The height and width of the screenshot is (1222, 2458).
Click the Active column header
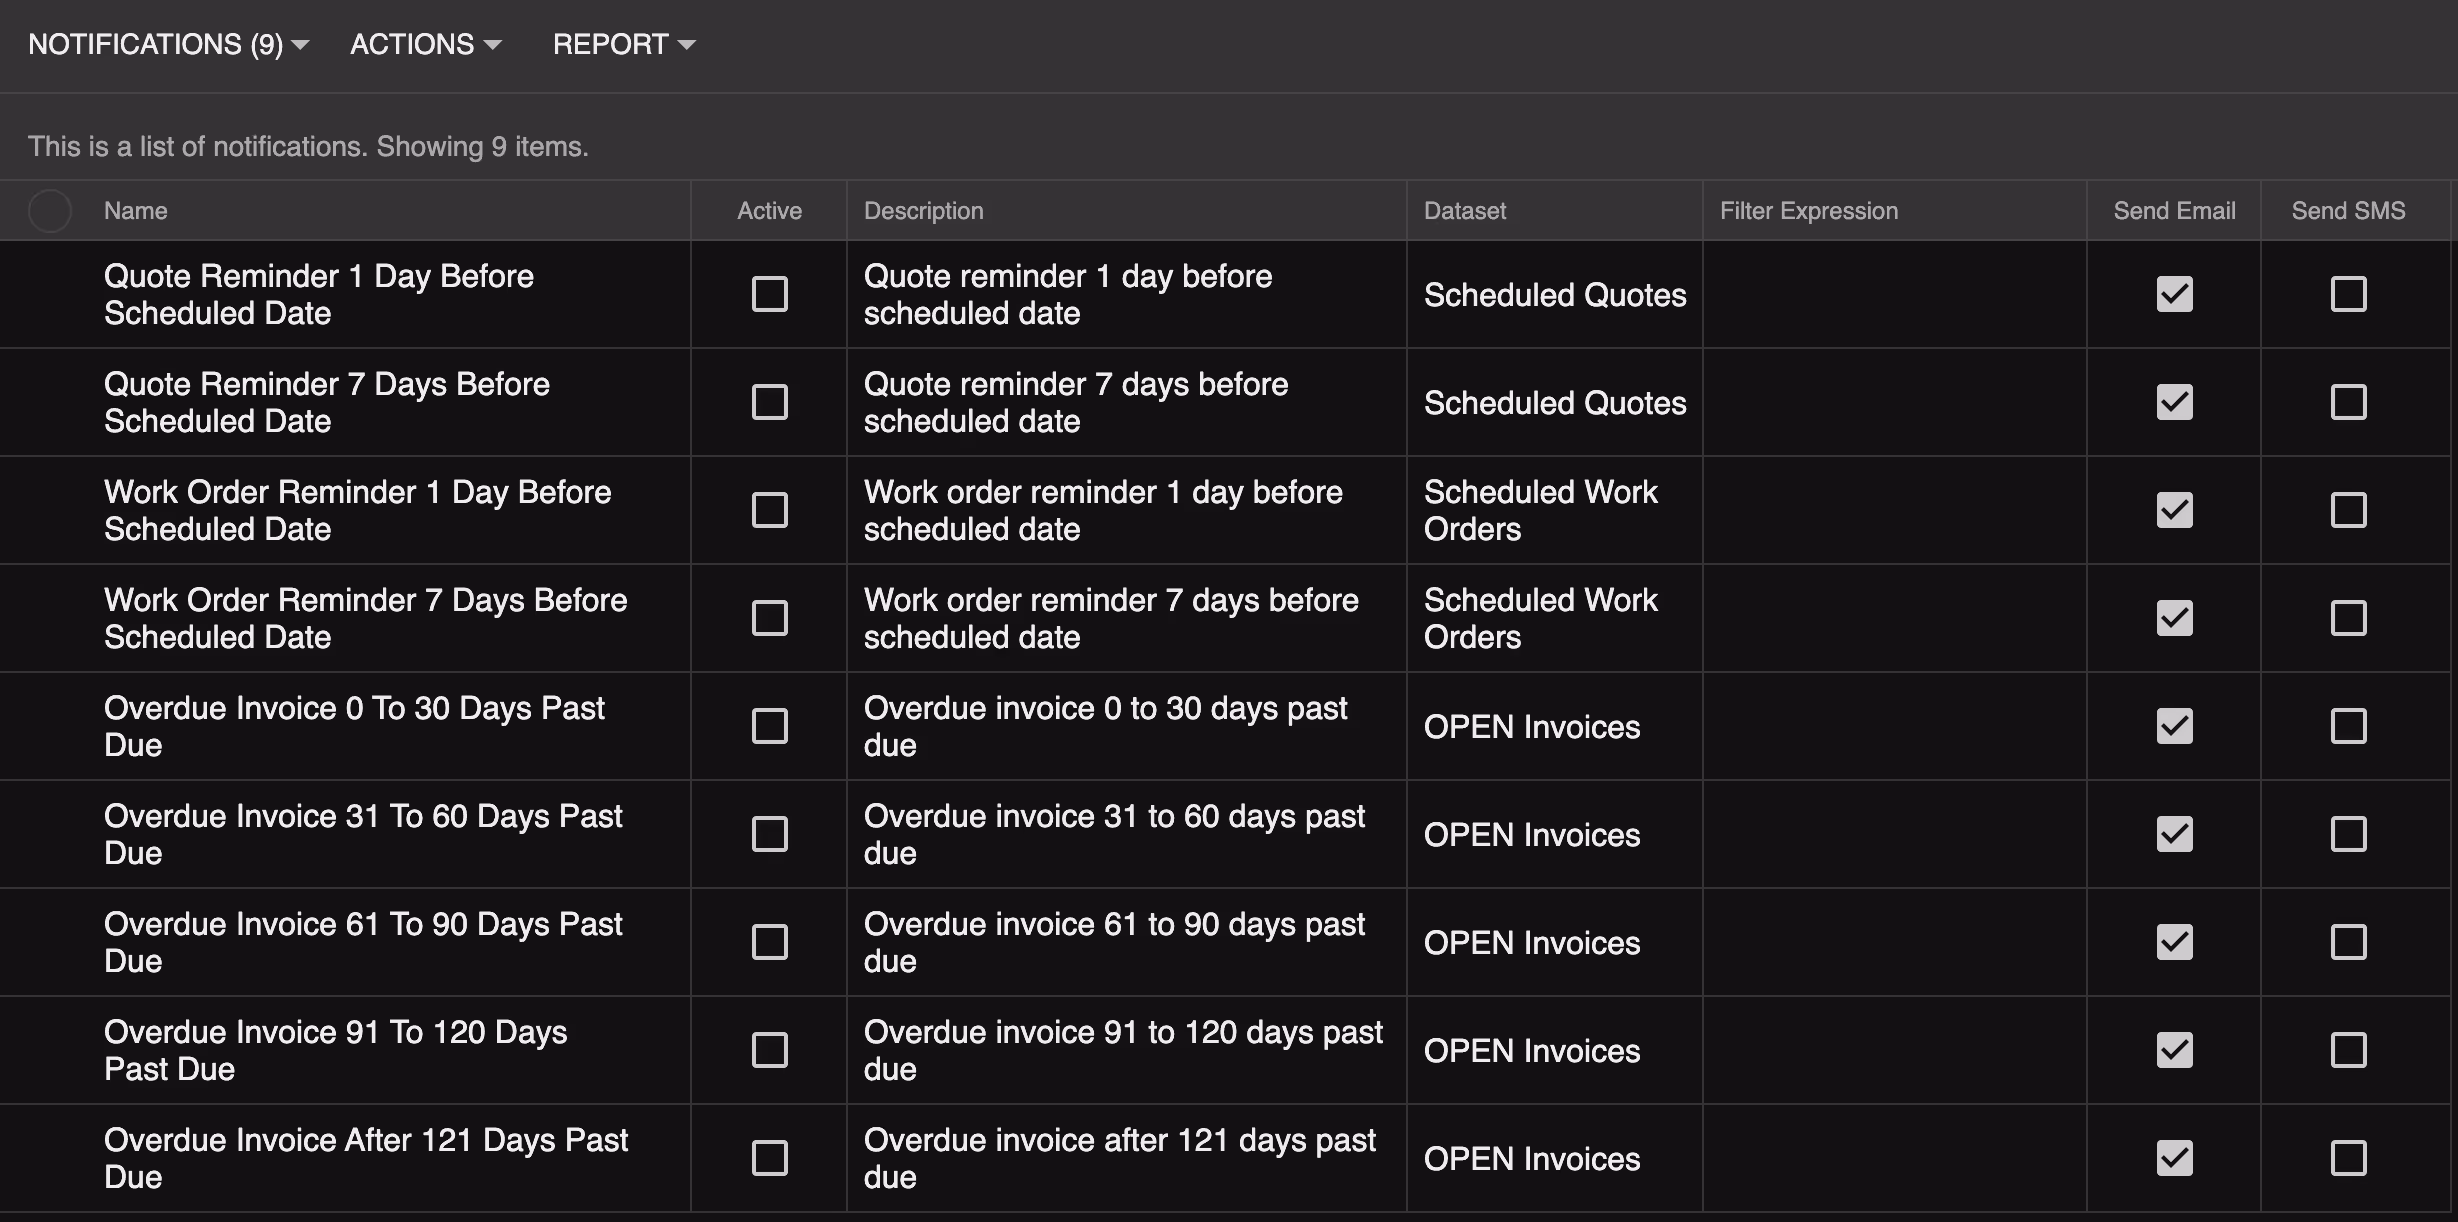[769, 211]
